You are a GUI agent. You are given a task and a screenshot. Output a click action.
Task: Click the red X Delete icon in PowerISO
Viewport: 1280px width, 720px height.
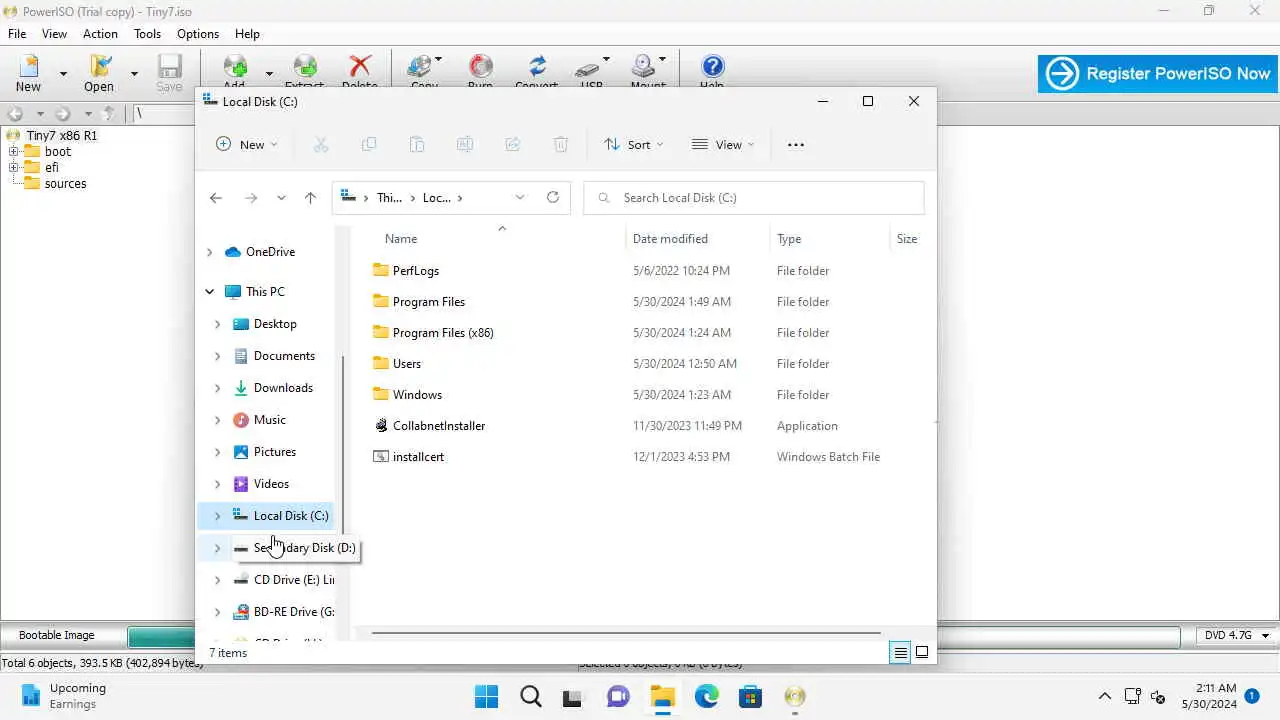[x=359, y=67]
